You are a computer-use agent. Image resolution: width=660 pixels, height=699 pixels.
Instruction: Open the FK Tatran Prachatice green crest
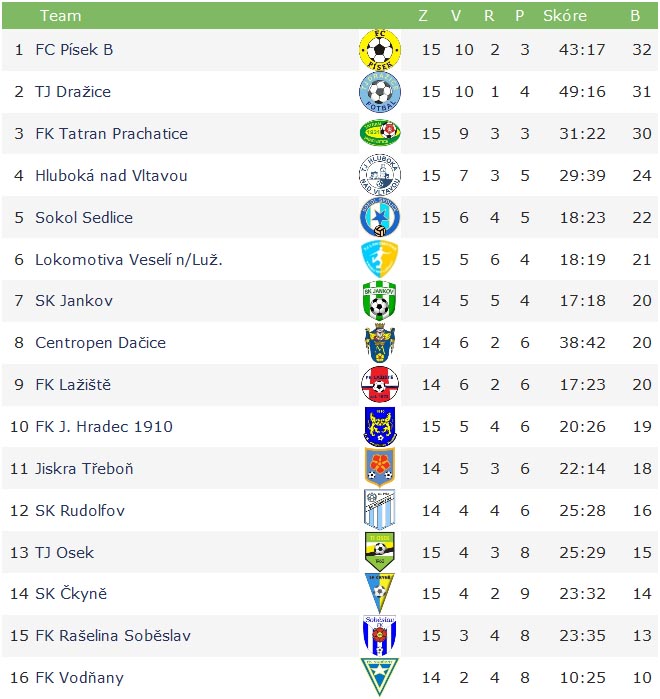pyautogui.click(x=380, y=133)
